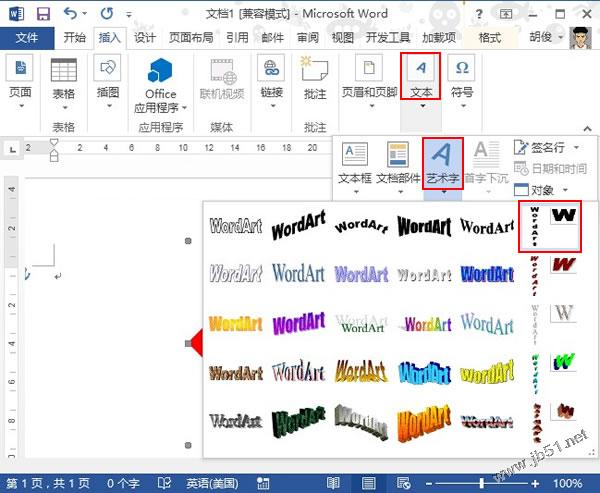Image resolution: width=600 pixels, height=493 pixels.
Task: Switch to the 页面布局 tab
Action: (x=191, y=38)
